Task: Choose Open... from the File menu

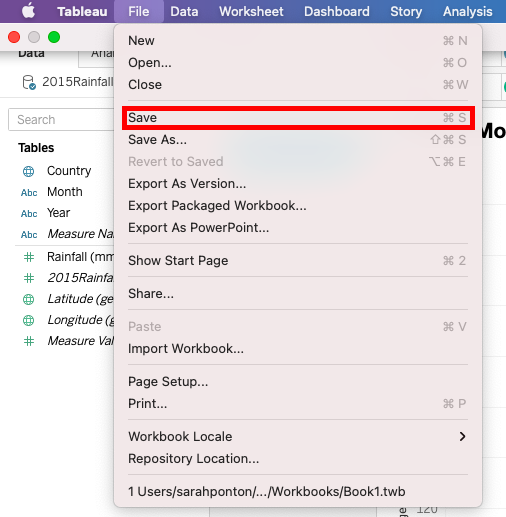Action: click(298, 63)
